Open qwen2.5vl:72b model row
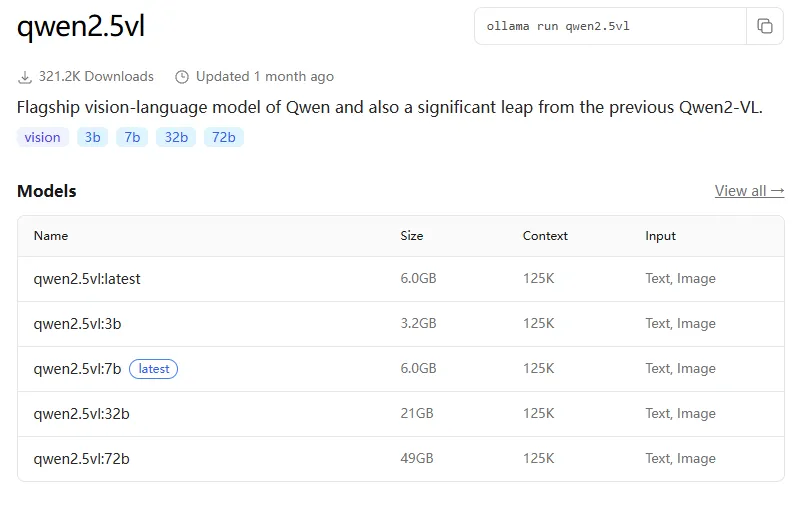 tap(81, 459)
